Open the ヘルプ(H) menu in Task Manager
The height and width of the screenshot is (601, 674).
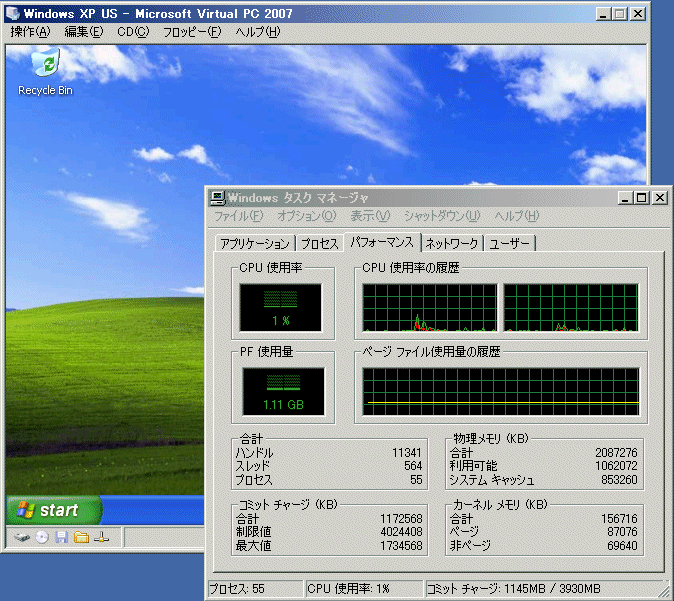[x=517, y=216]
